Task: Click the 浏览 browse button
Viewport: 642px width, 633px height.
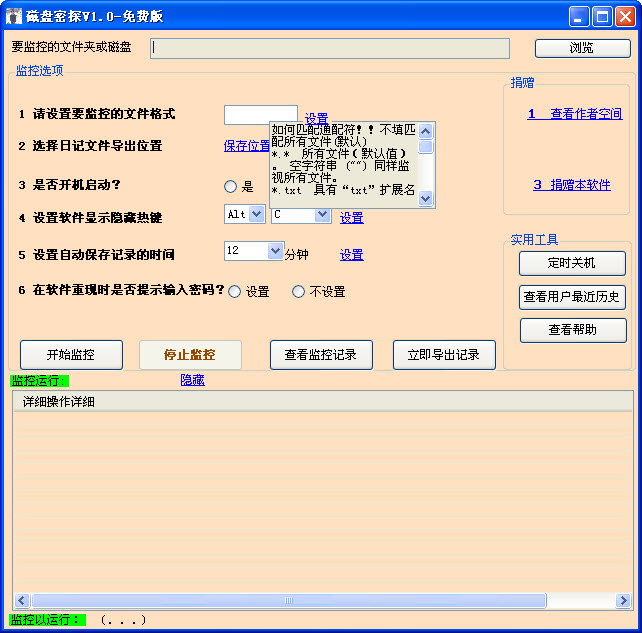Action: point(581,48)
